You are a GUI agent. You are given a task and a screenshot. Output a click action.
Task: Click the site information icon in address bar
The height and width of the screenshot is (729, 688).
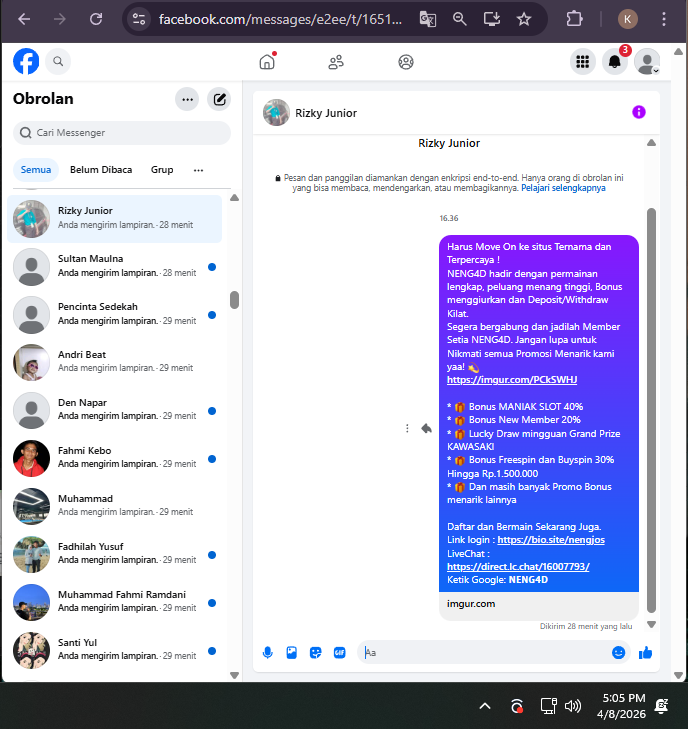point(139,19)
